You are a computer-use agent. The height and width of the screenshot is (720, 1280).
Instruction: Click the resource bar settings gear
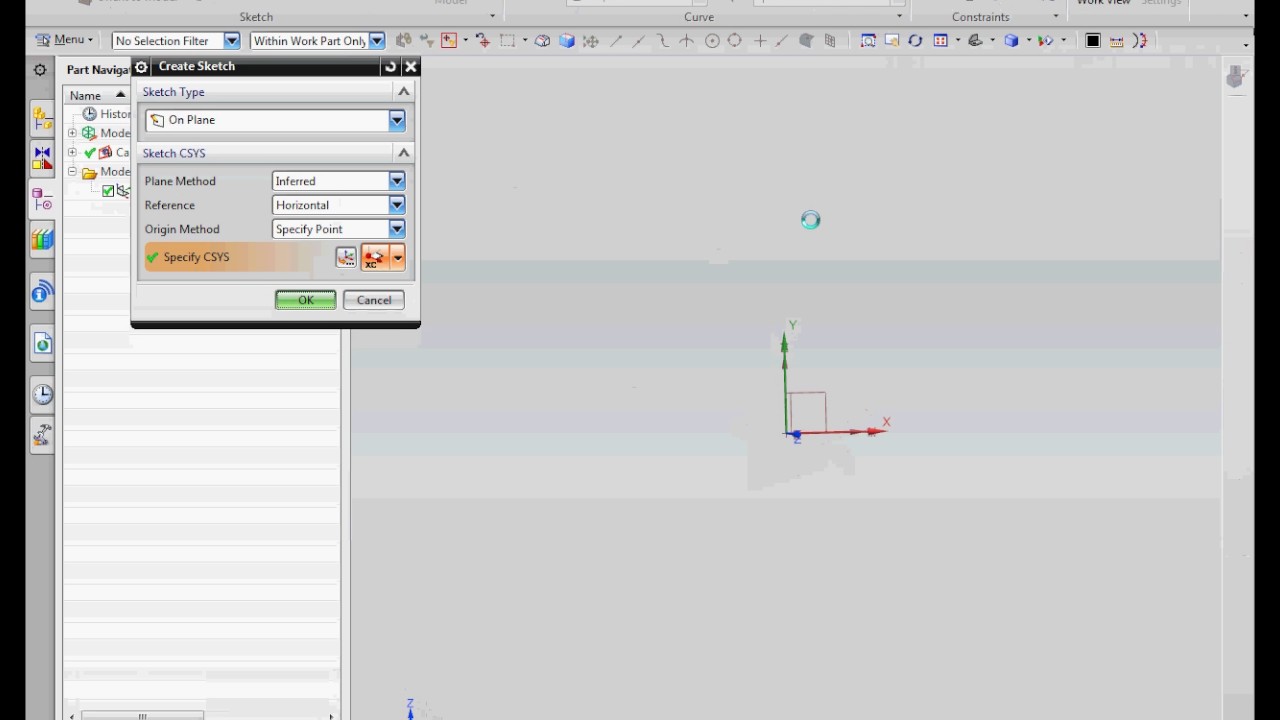click(x=40, y=70)
